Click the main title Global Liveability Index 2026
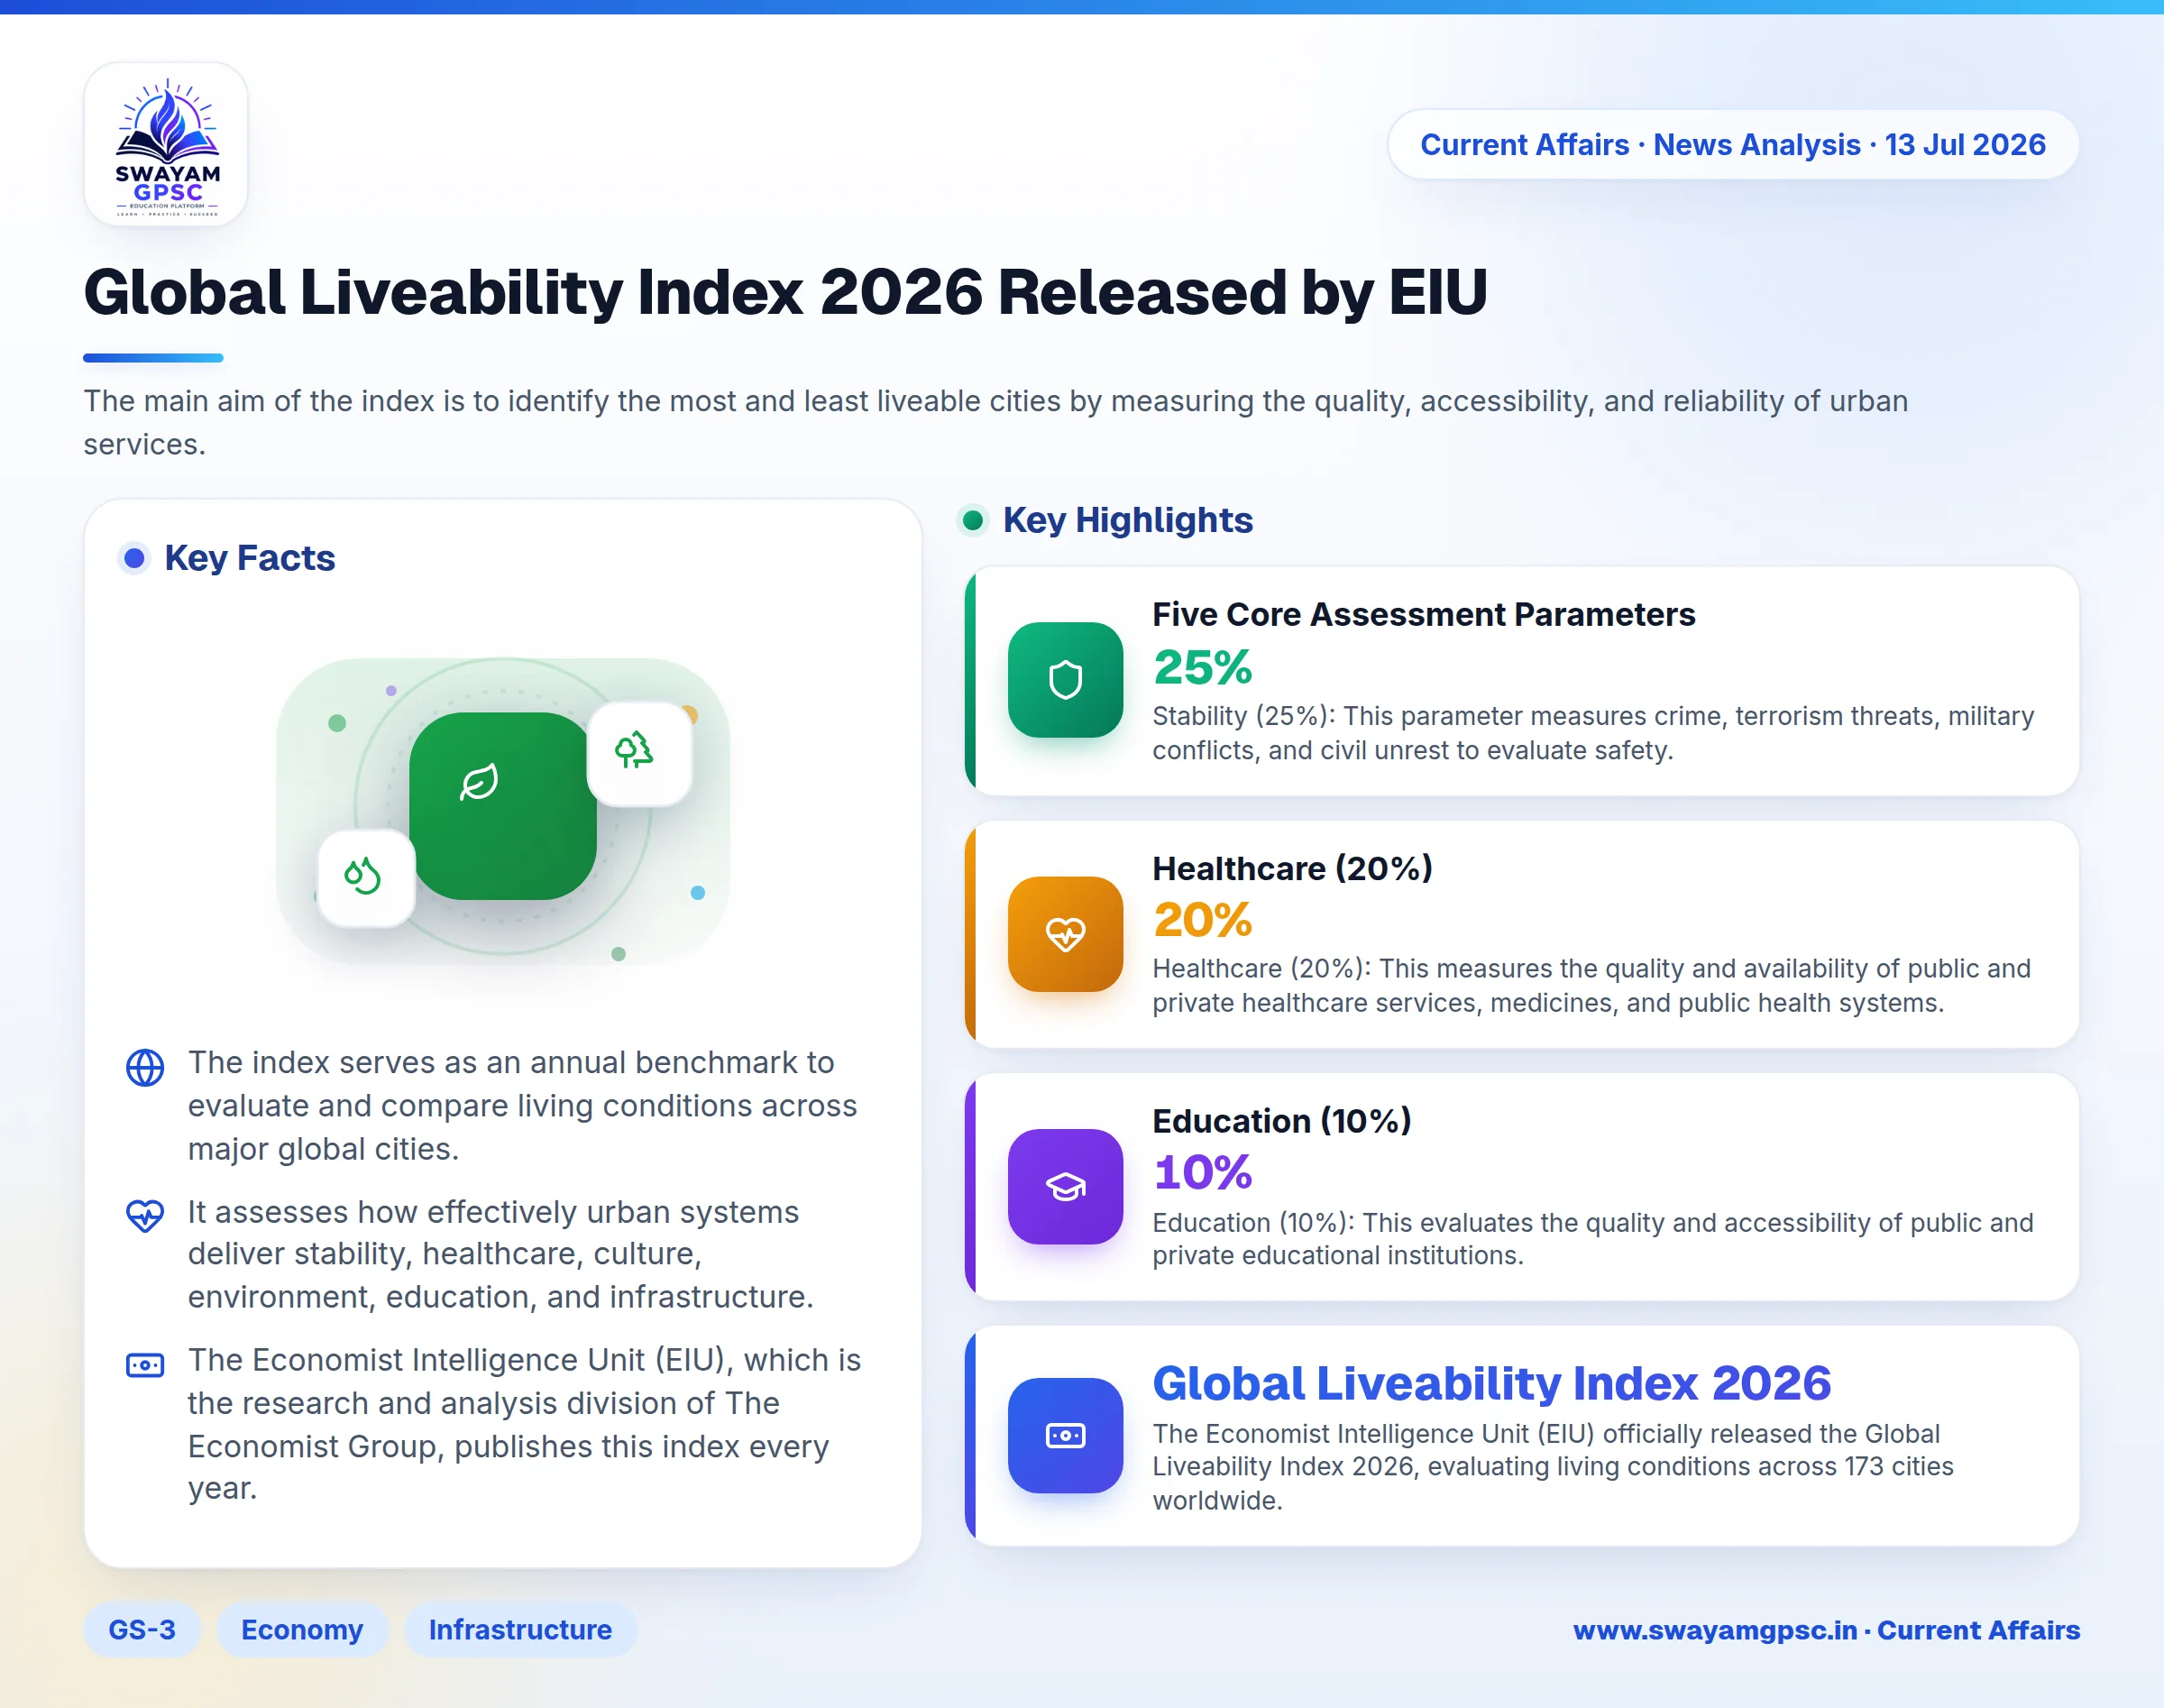The image size is (2164, 1708). tap(786, 292)
